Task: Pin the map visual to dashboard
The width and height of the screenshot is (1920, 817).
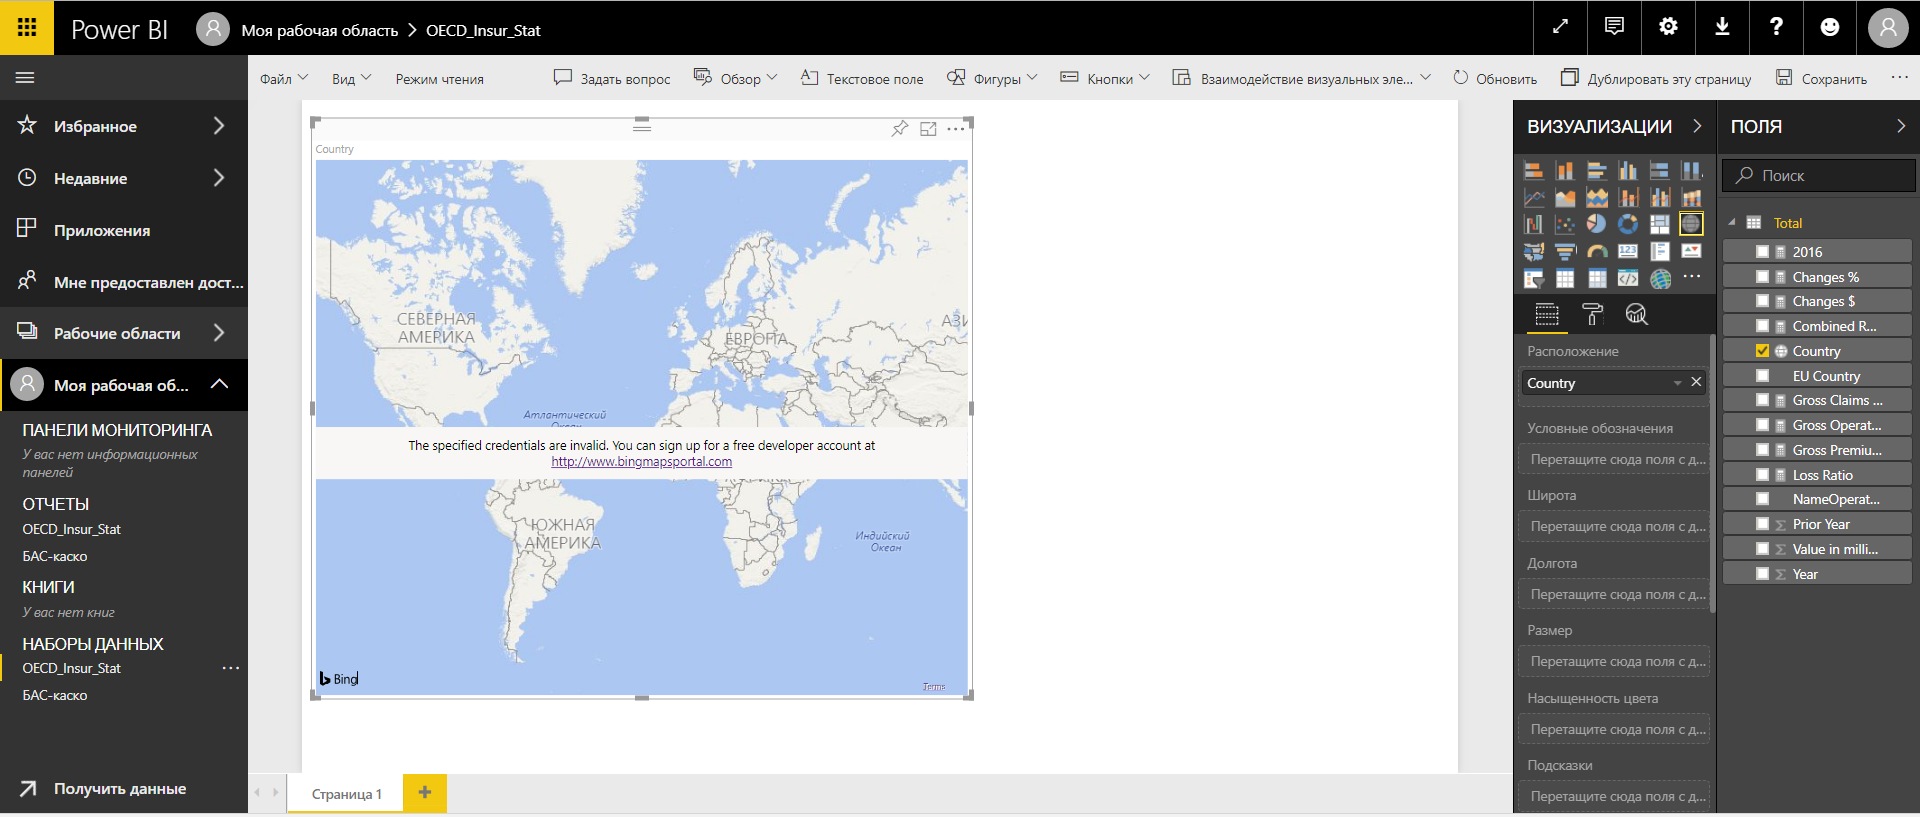Action: (x=900, y=128)
